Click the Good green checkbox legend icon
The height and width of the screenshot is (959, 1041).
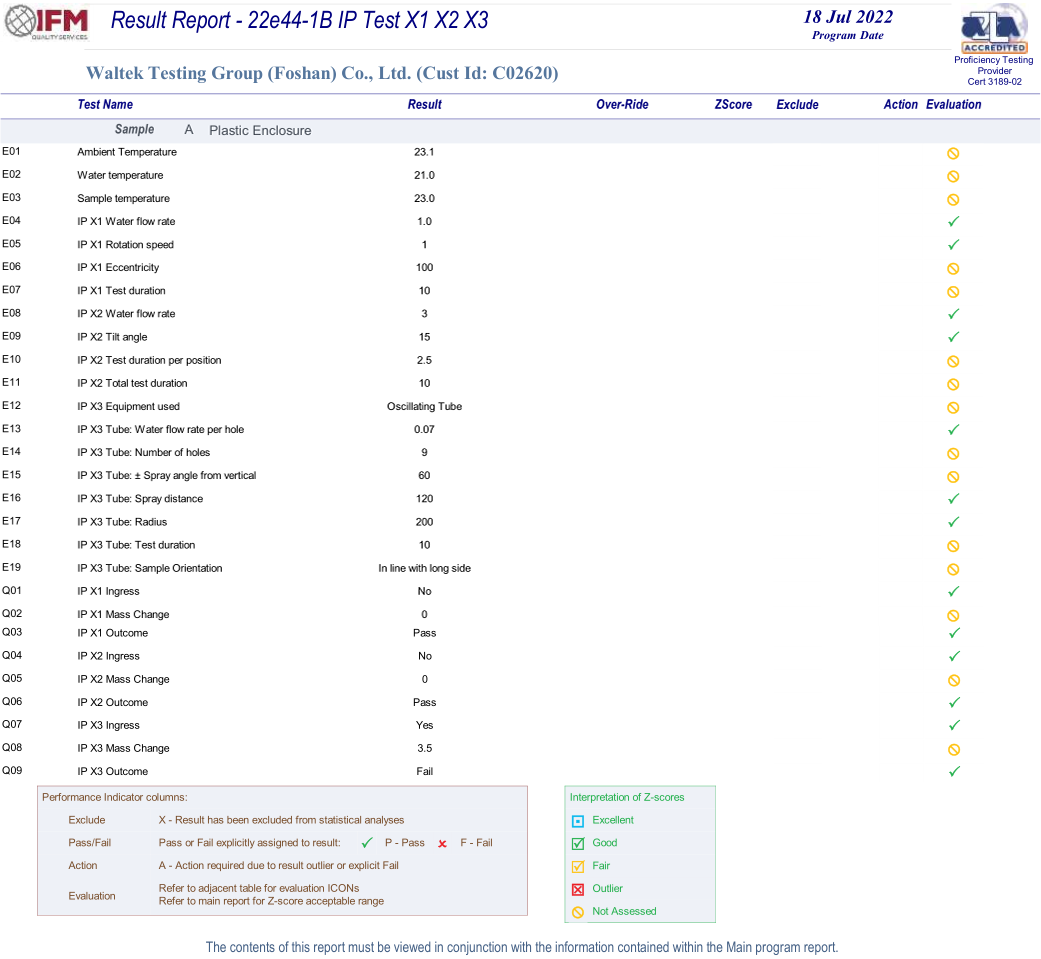tap(578, 844)
